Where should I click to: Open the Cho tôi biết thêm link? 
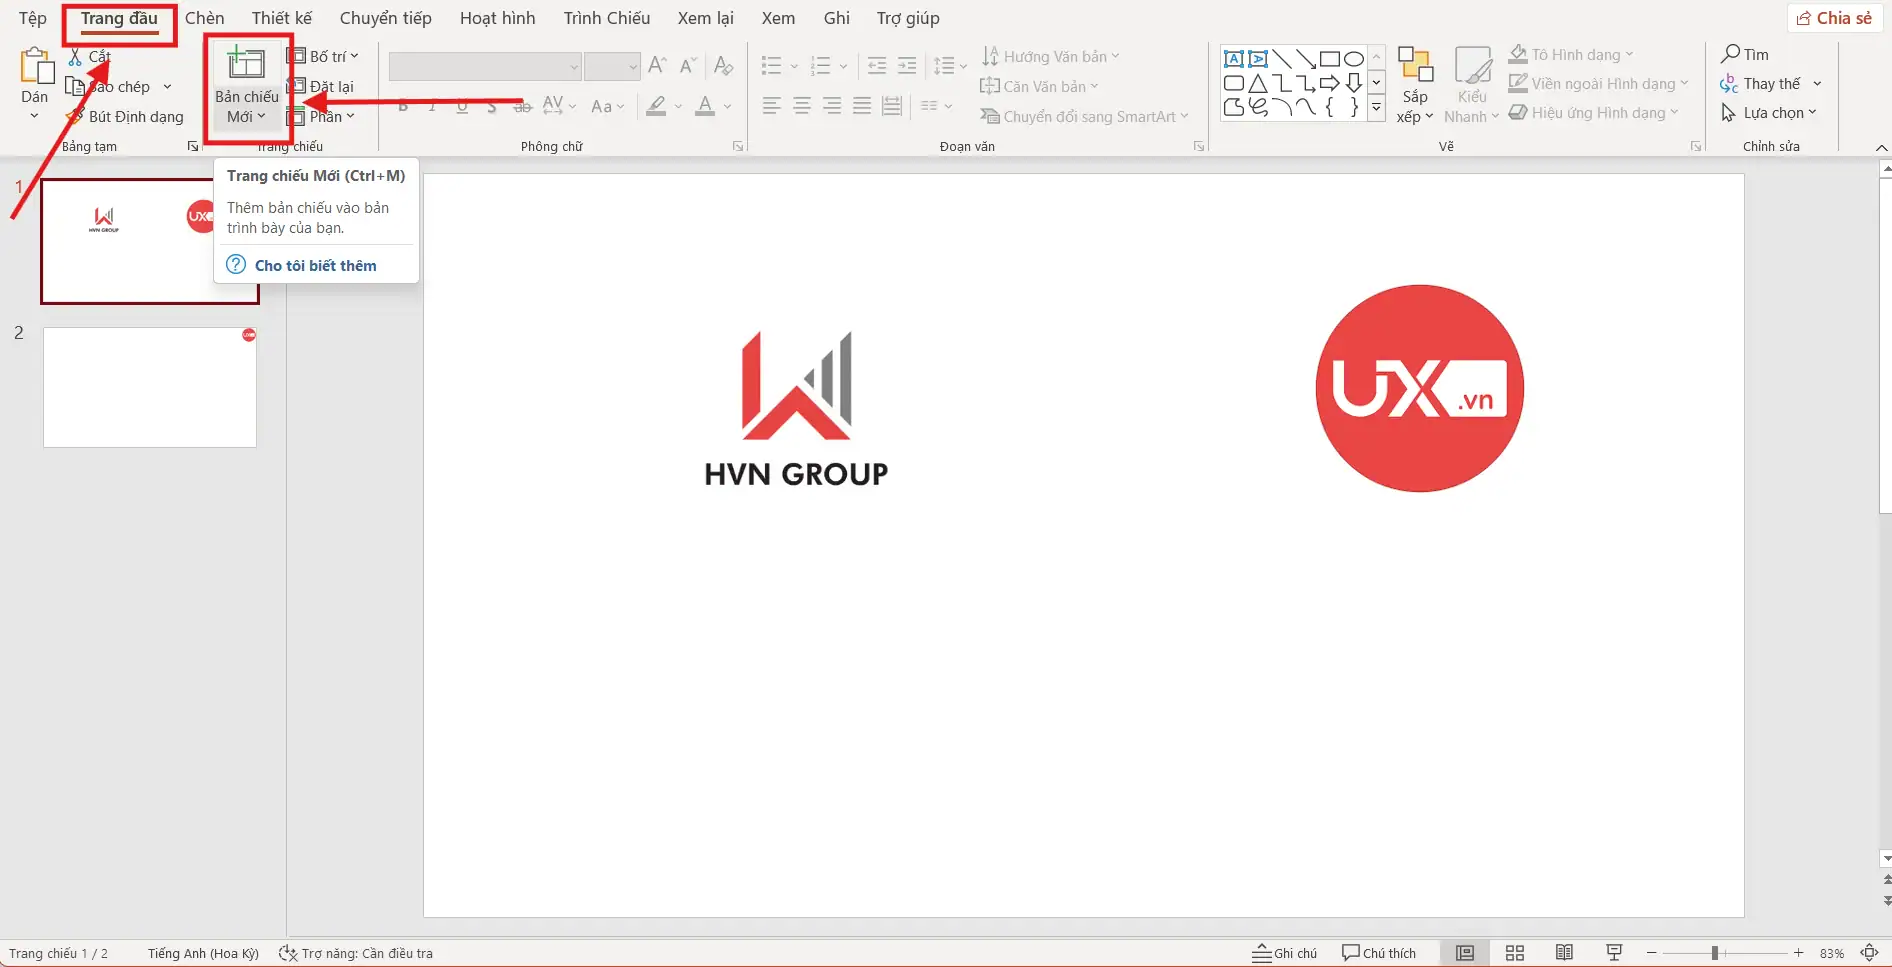click(315, 265)
